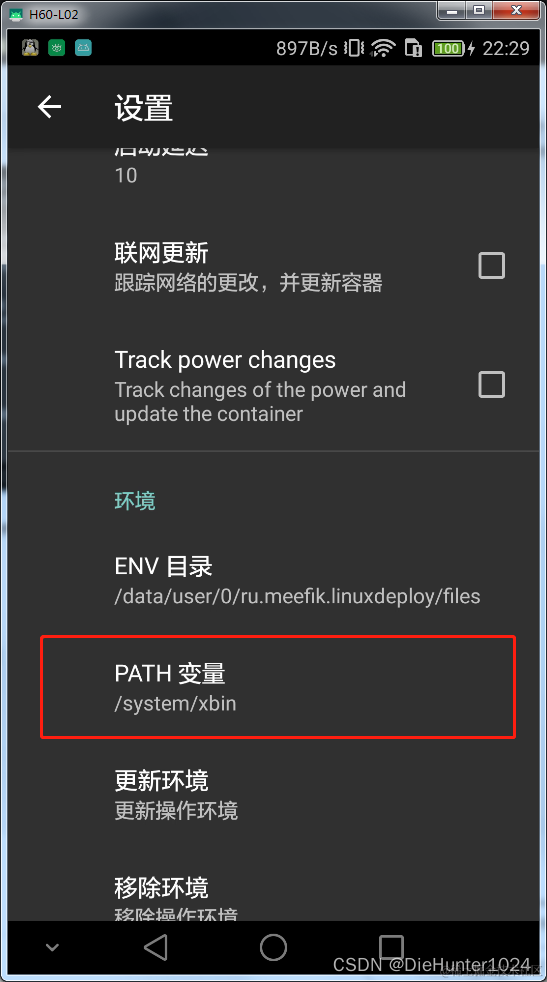
Task: Go back using the arrow beside 设置
Action: [x=49, y=107]
